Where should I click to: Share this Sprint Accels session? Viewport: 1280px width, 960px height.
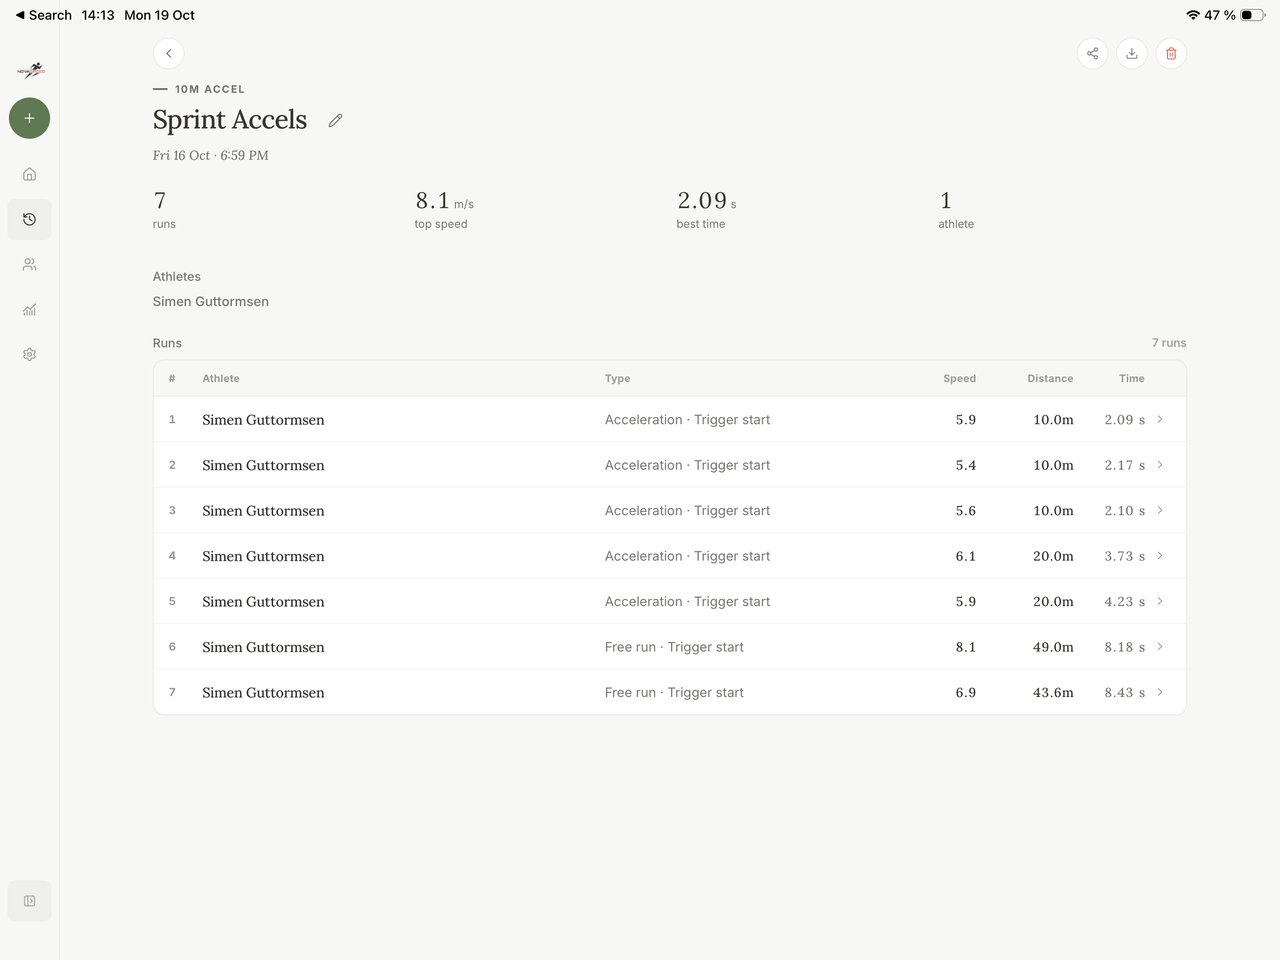tap(1092, 53)
